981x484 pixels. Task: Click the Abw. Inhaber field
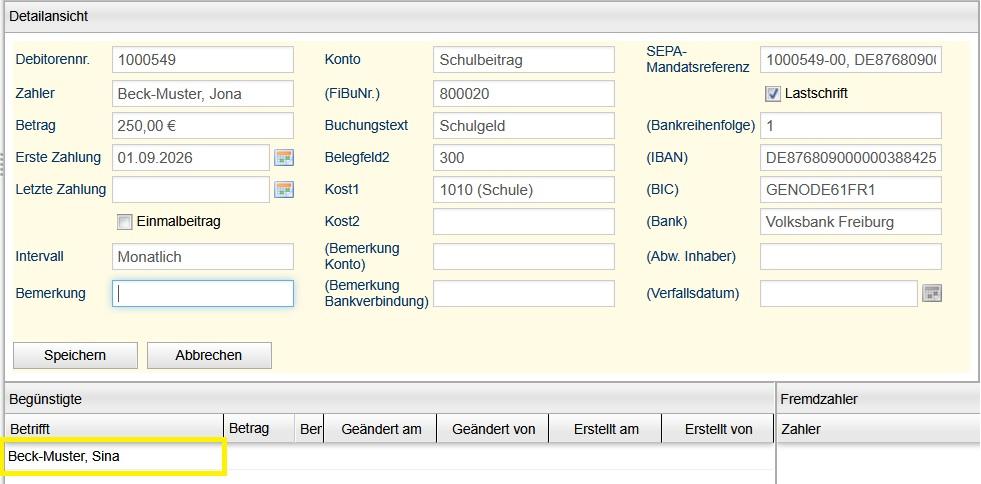851,256
